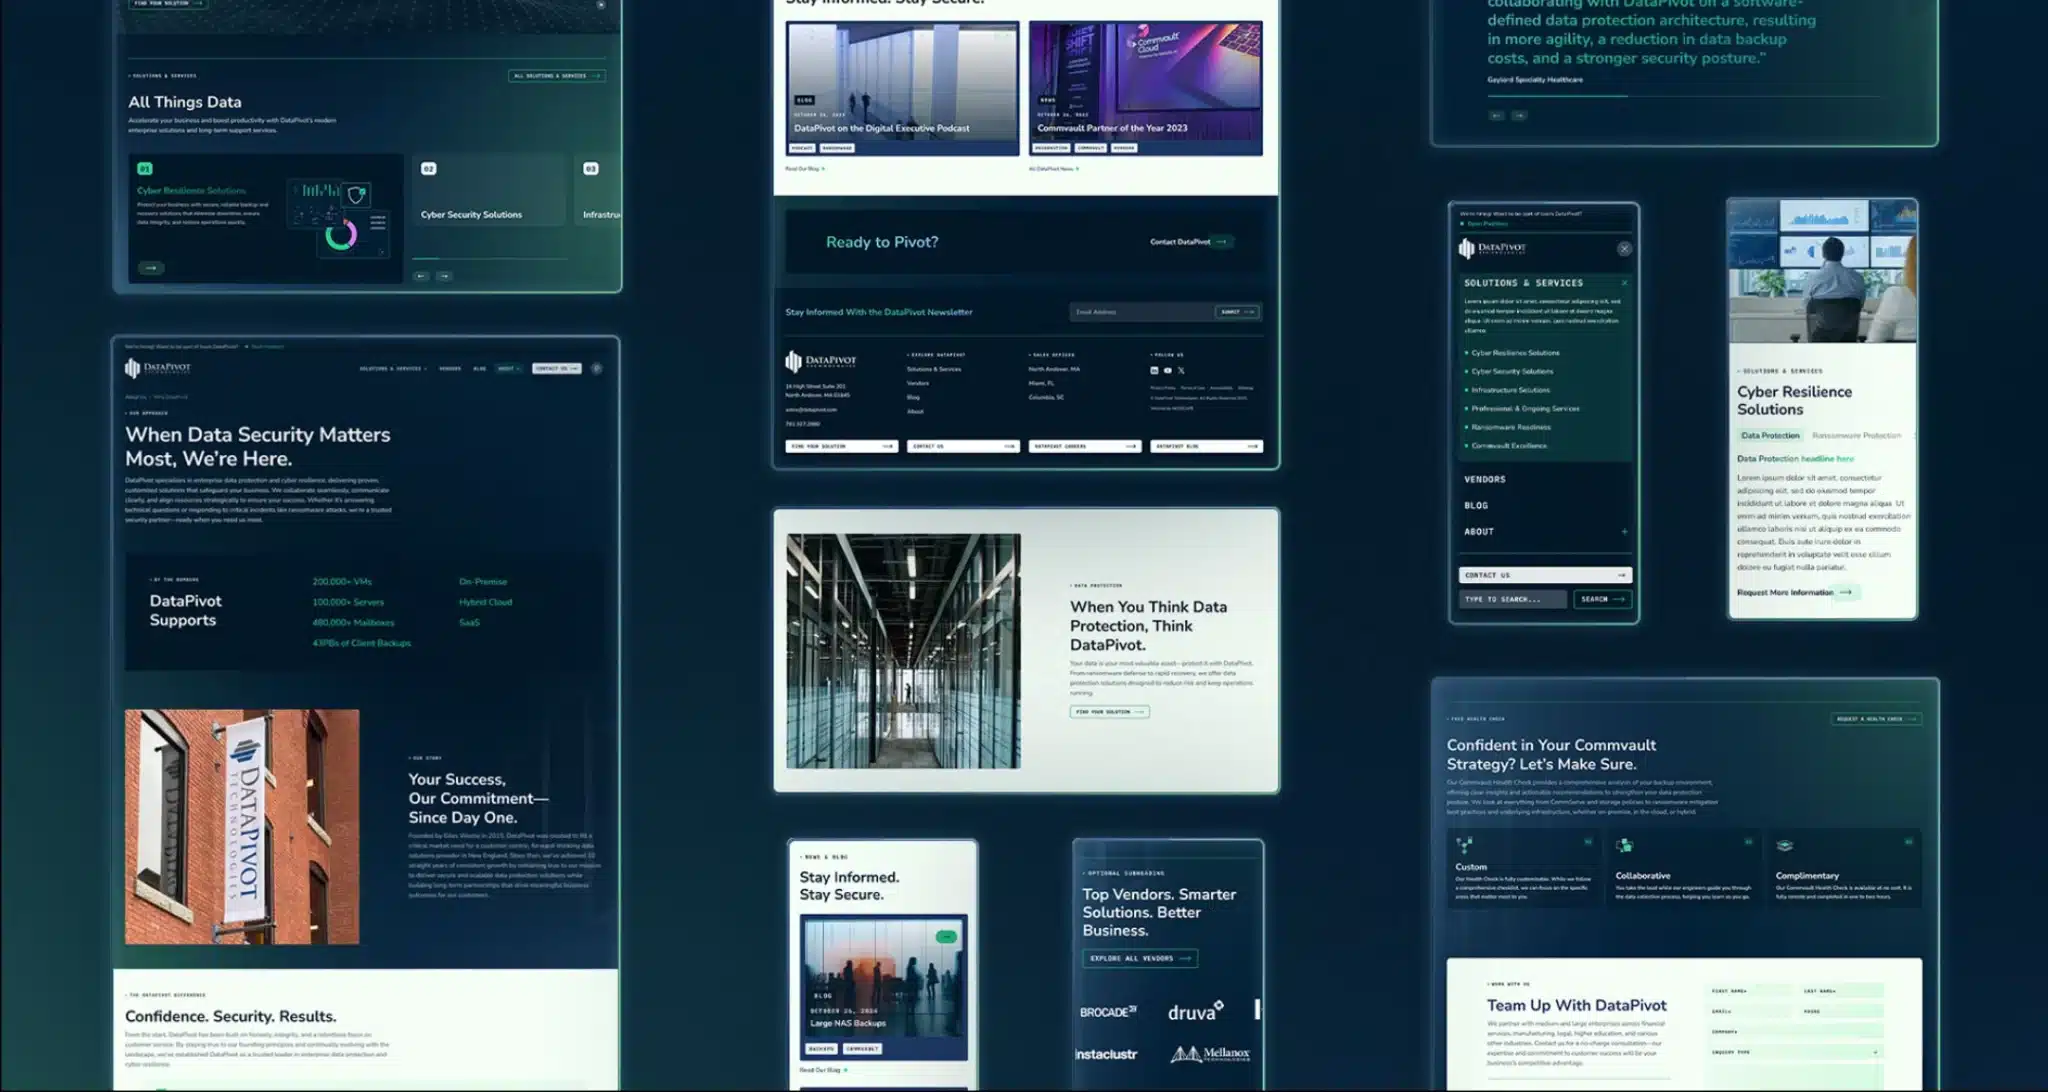Click Cyber Security Solutions in the mobile menu
Screen dimensions: 2048x1092
1512,371
